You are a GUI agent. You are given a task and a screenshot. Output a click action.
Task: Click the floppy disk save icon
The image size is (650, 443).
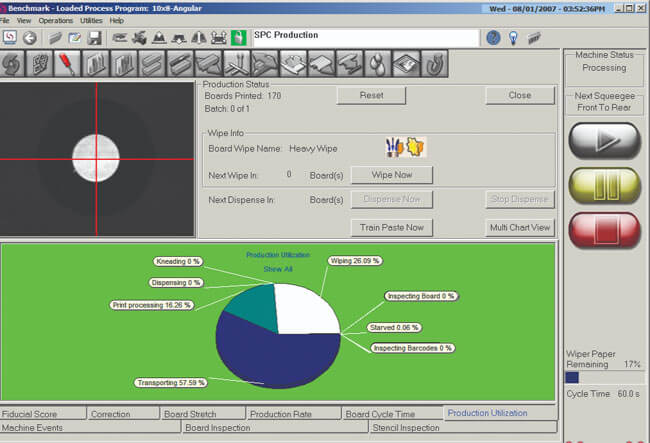point(94,38)
